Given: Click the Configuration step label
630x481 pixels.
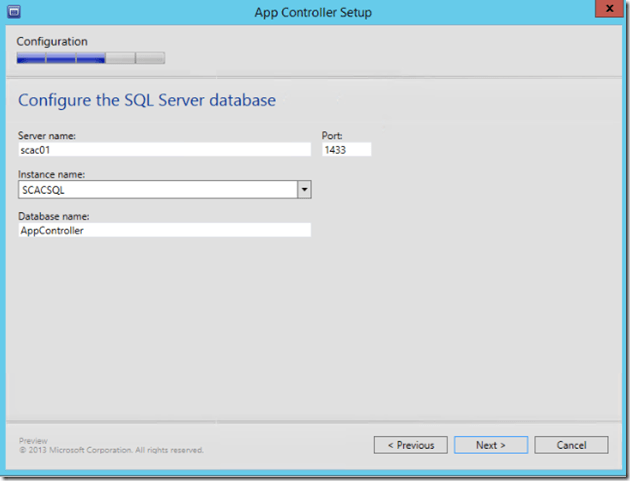Looking at the screenshot, I should coord(52,42).
